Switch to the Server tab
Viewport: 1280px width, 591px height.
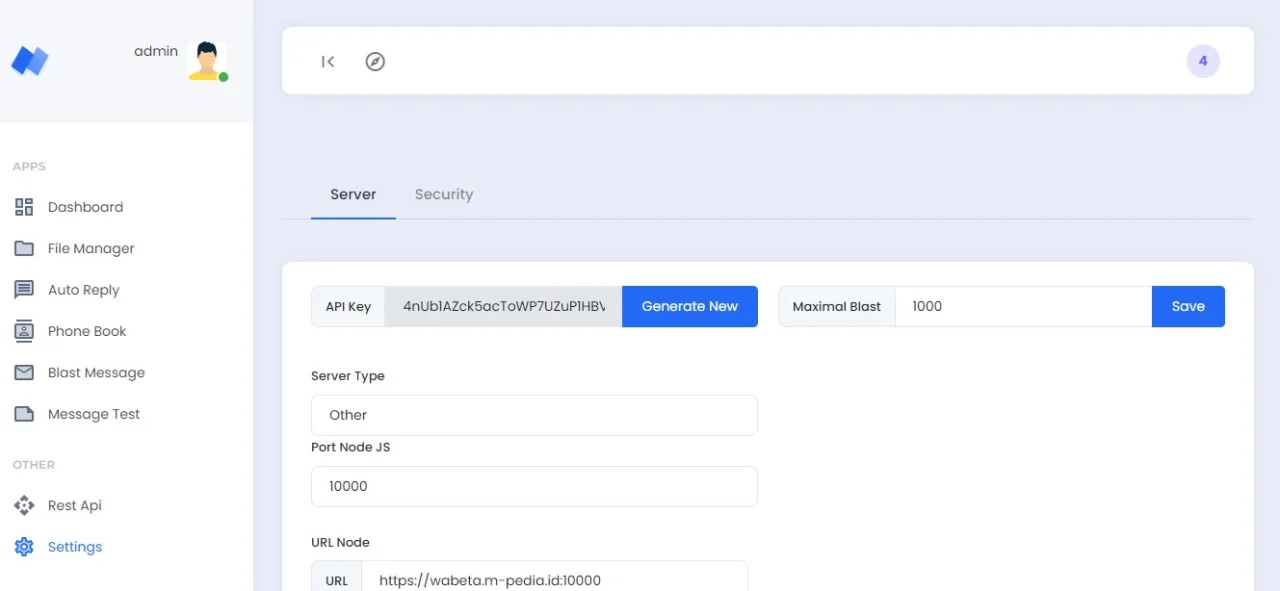[x=353, y=194]
